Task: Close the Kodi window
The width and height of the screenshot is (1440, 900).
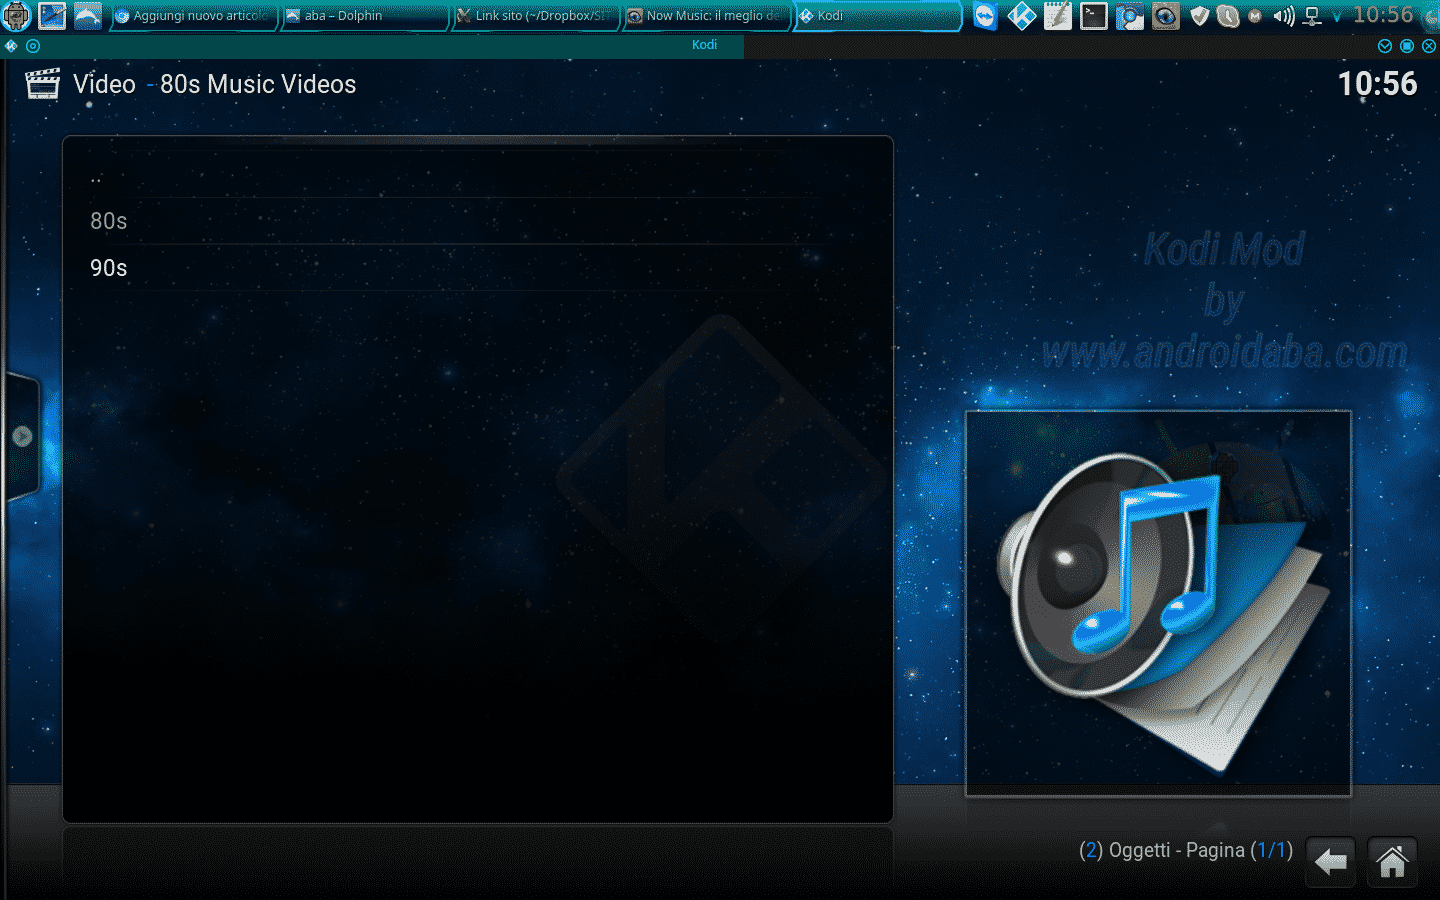Action: [1429, 46]
